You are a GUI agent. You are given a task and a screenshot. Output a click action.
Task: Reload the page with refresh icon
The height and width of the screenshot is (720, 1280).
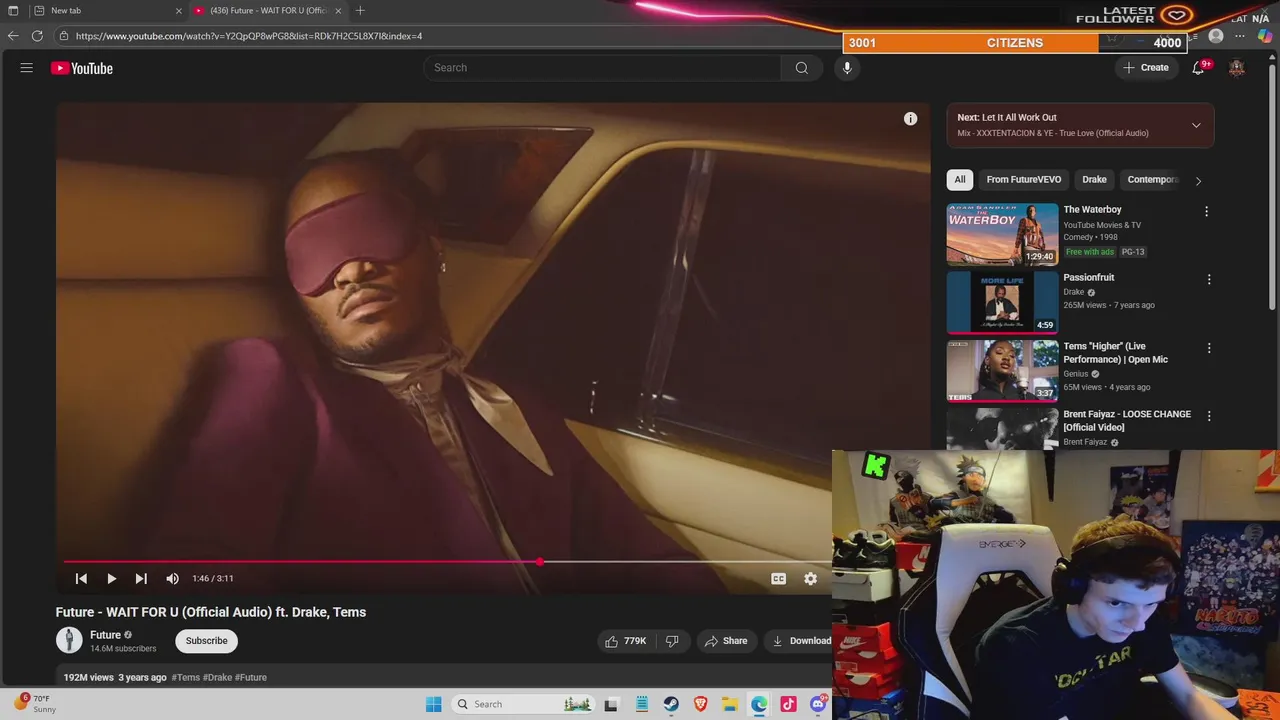click(x=37, y=36)
